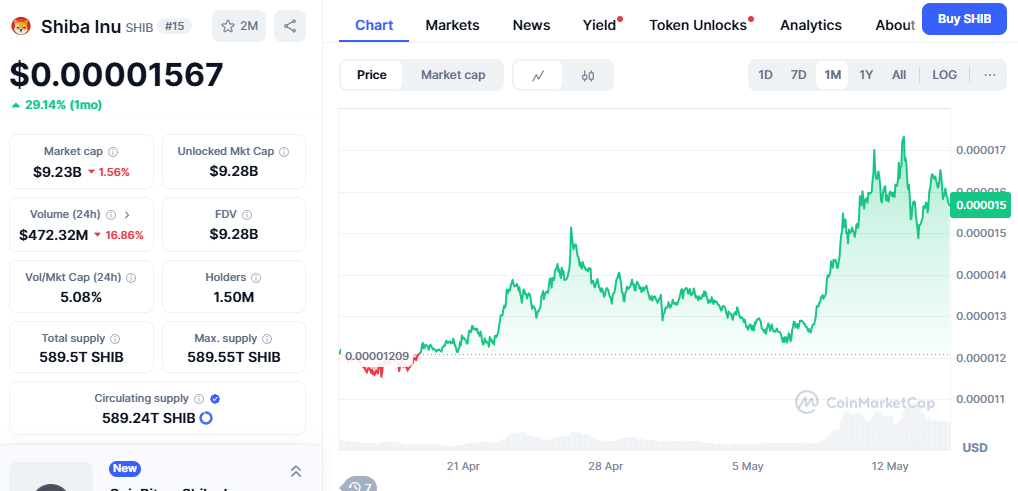Click the FDV info icon
Screen dimensions: 1018x491
[x=247, y=214]
